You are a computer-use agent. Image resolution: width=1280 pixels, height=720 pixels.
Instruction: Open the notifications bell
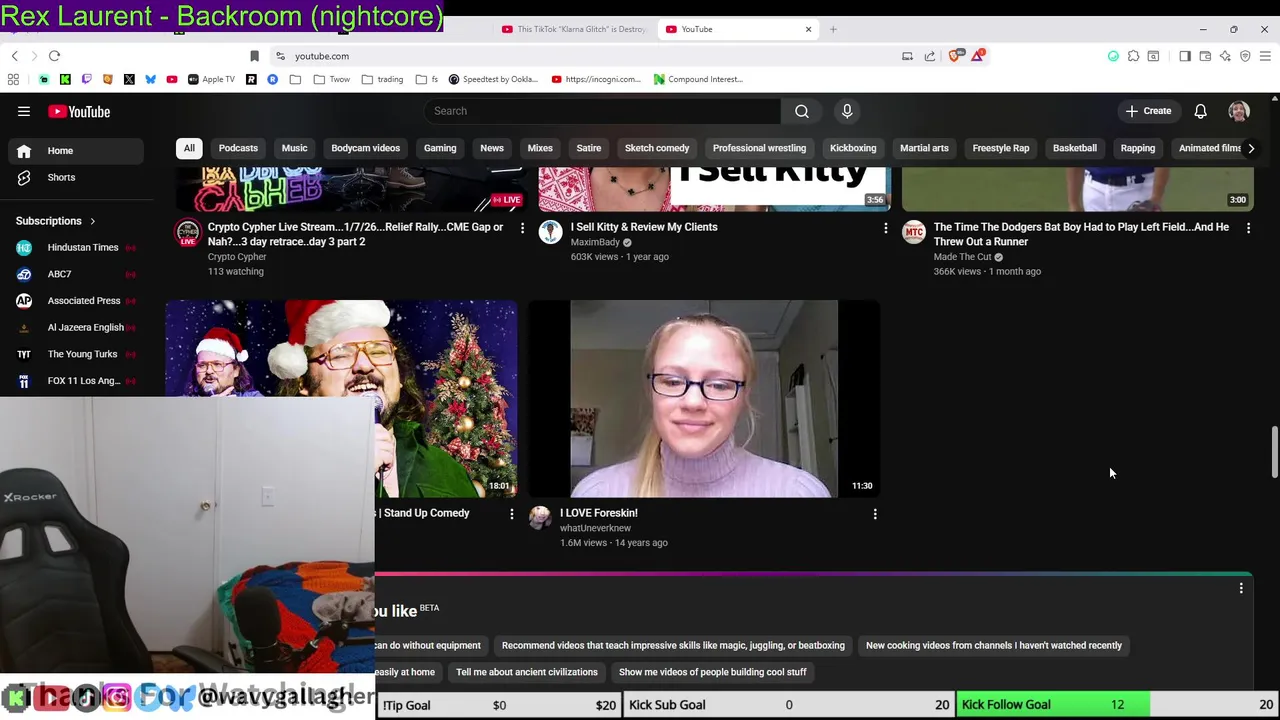[1200, 111]
